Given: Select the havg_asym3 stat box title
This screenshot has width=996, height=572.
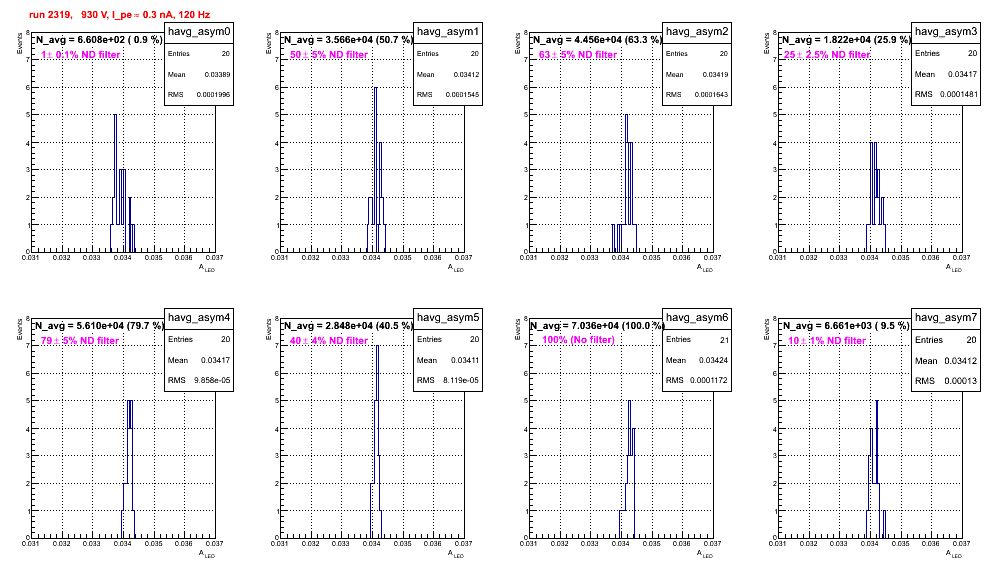Looking at the screenshot, I should tap(946, 31).
